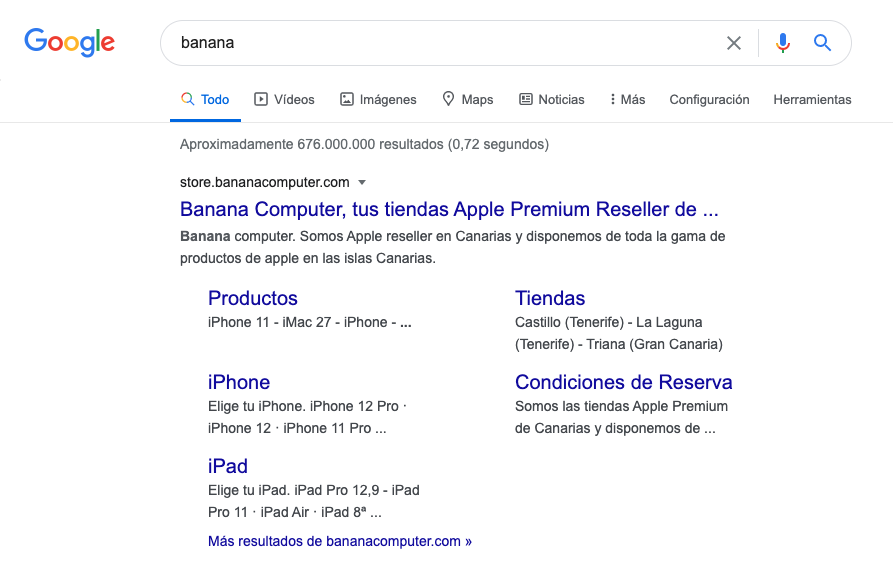
Task: Click the text 'iPhone 11 - iMac 27 - iPhone - ...'
Action: tap(310, 322)
